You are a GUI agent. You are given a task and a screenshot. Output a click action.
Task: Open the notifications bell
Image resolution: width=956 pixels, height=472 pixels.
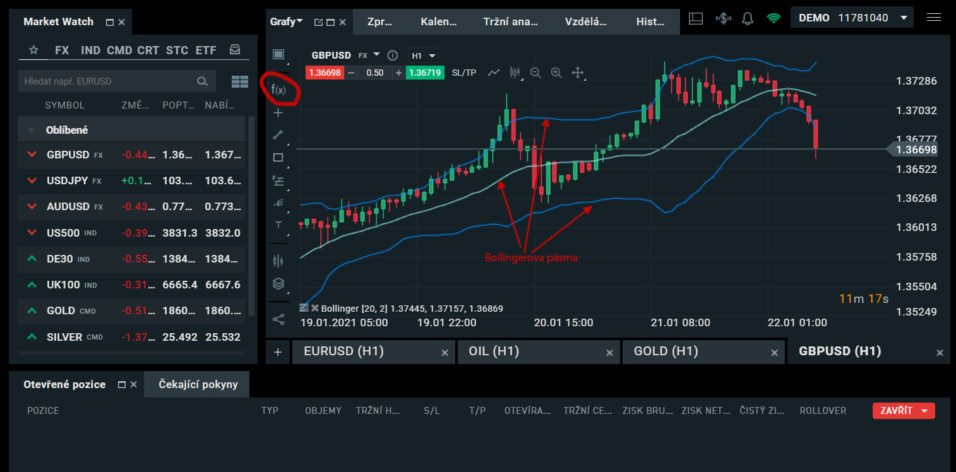750,18
